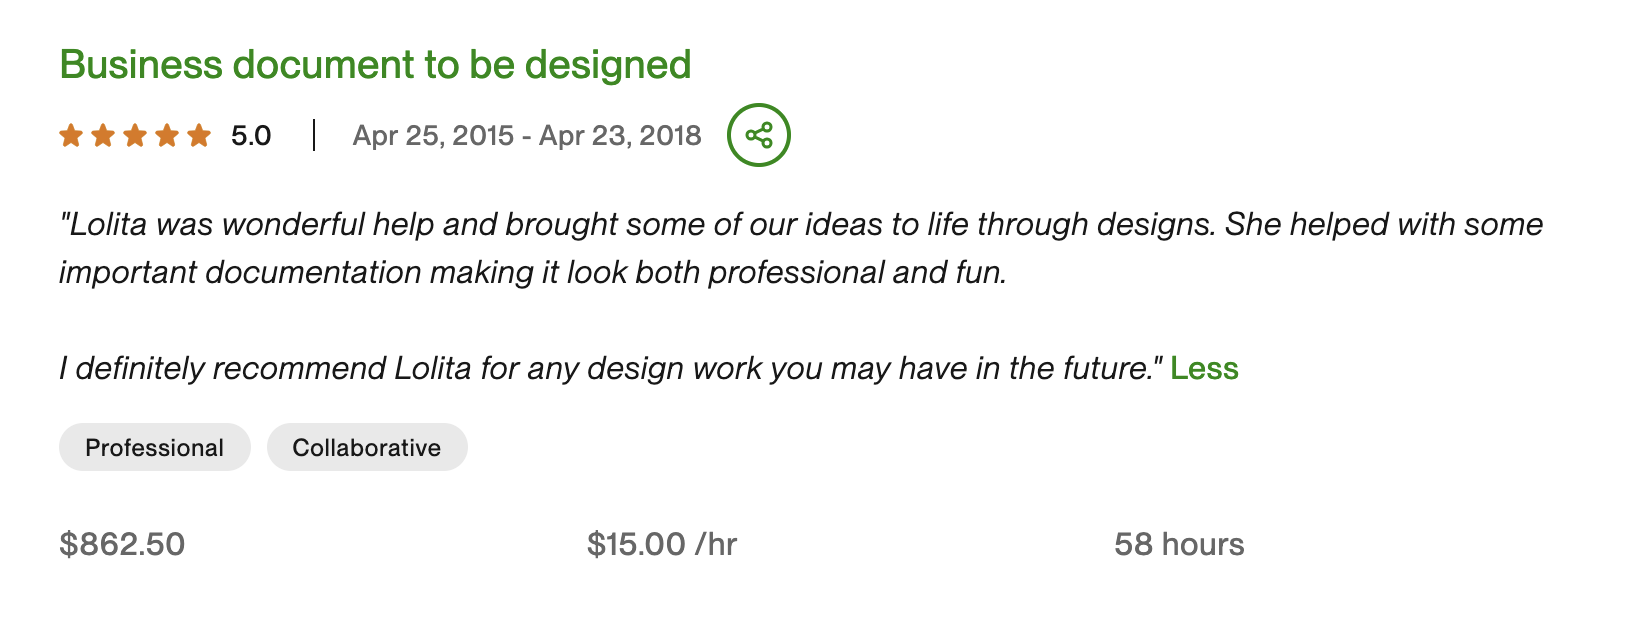The height and width of the screenshot is (632, 1636).
Task: Select the 'Professional' tag pill
Action: 154,447
